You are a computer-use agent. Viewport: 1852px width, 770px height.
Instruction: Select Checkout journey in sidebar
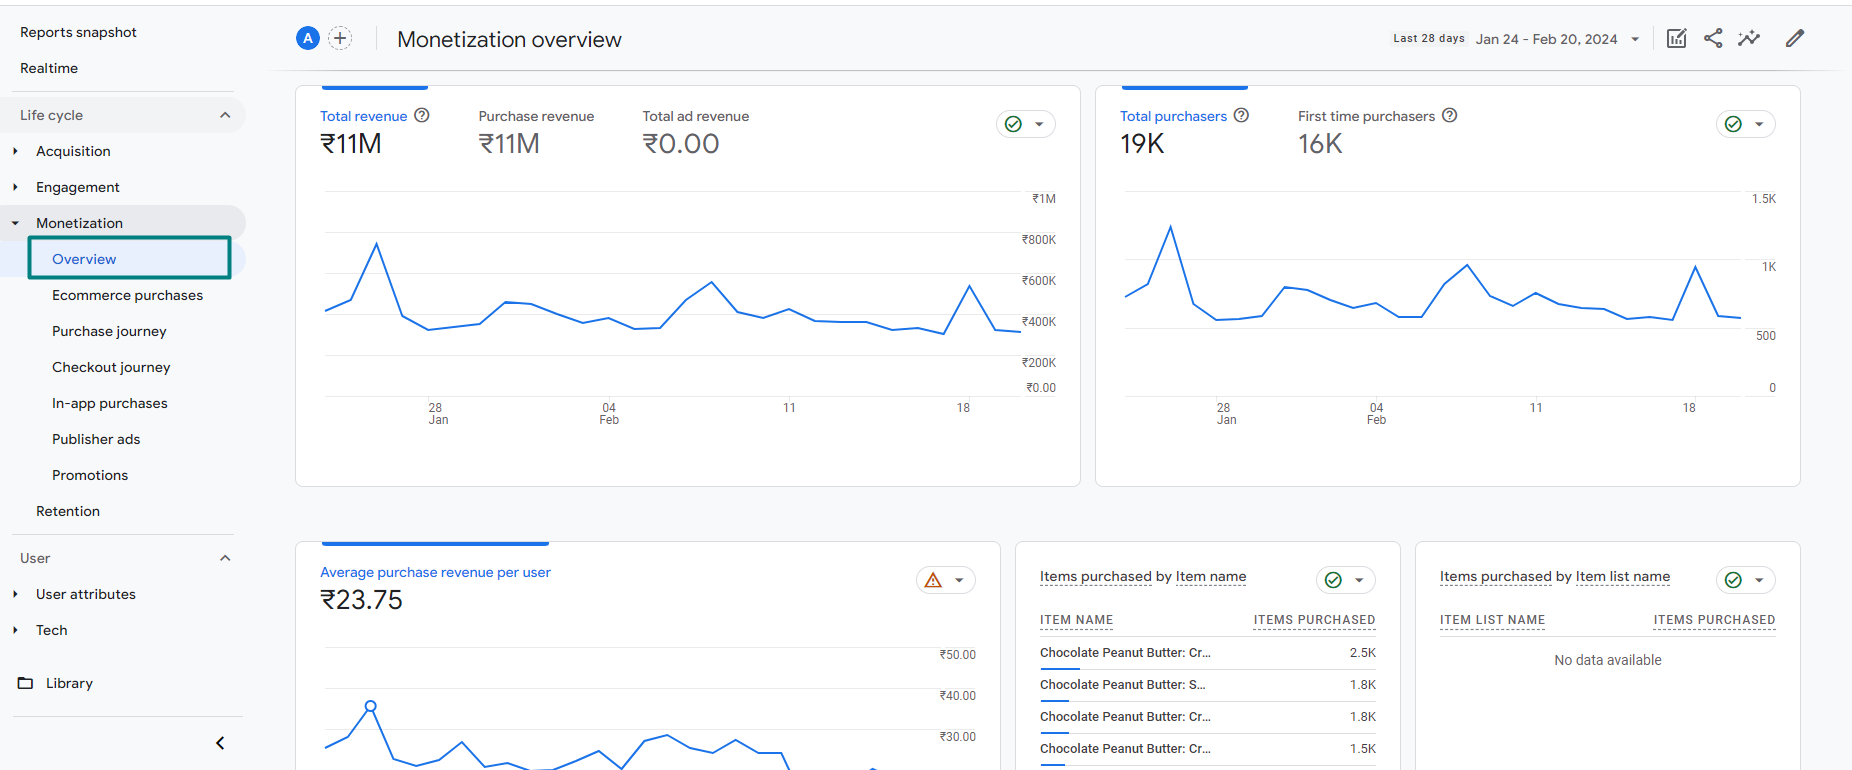pyautogui.click(x=111, y=367)
